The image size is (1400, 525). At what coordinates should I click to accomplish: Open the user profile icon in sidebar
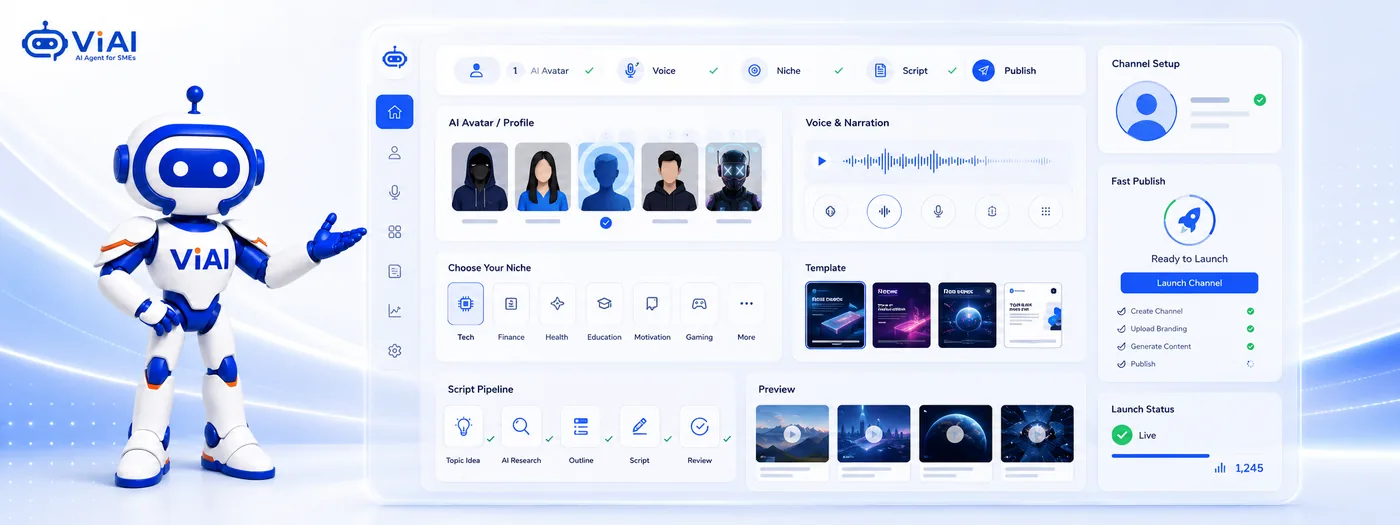[x=394, y=153]
